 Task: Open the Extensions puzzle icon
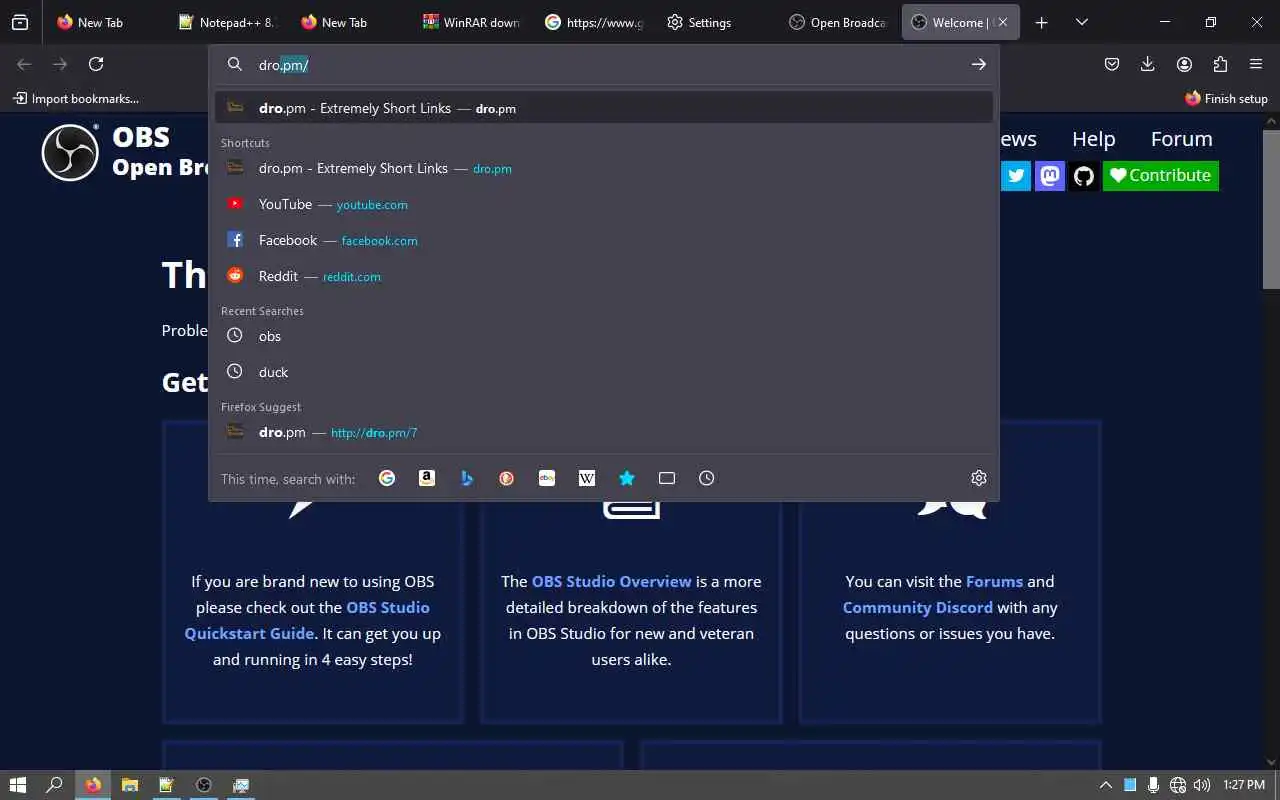pos(1220,64)
